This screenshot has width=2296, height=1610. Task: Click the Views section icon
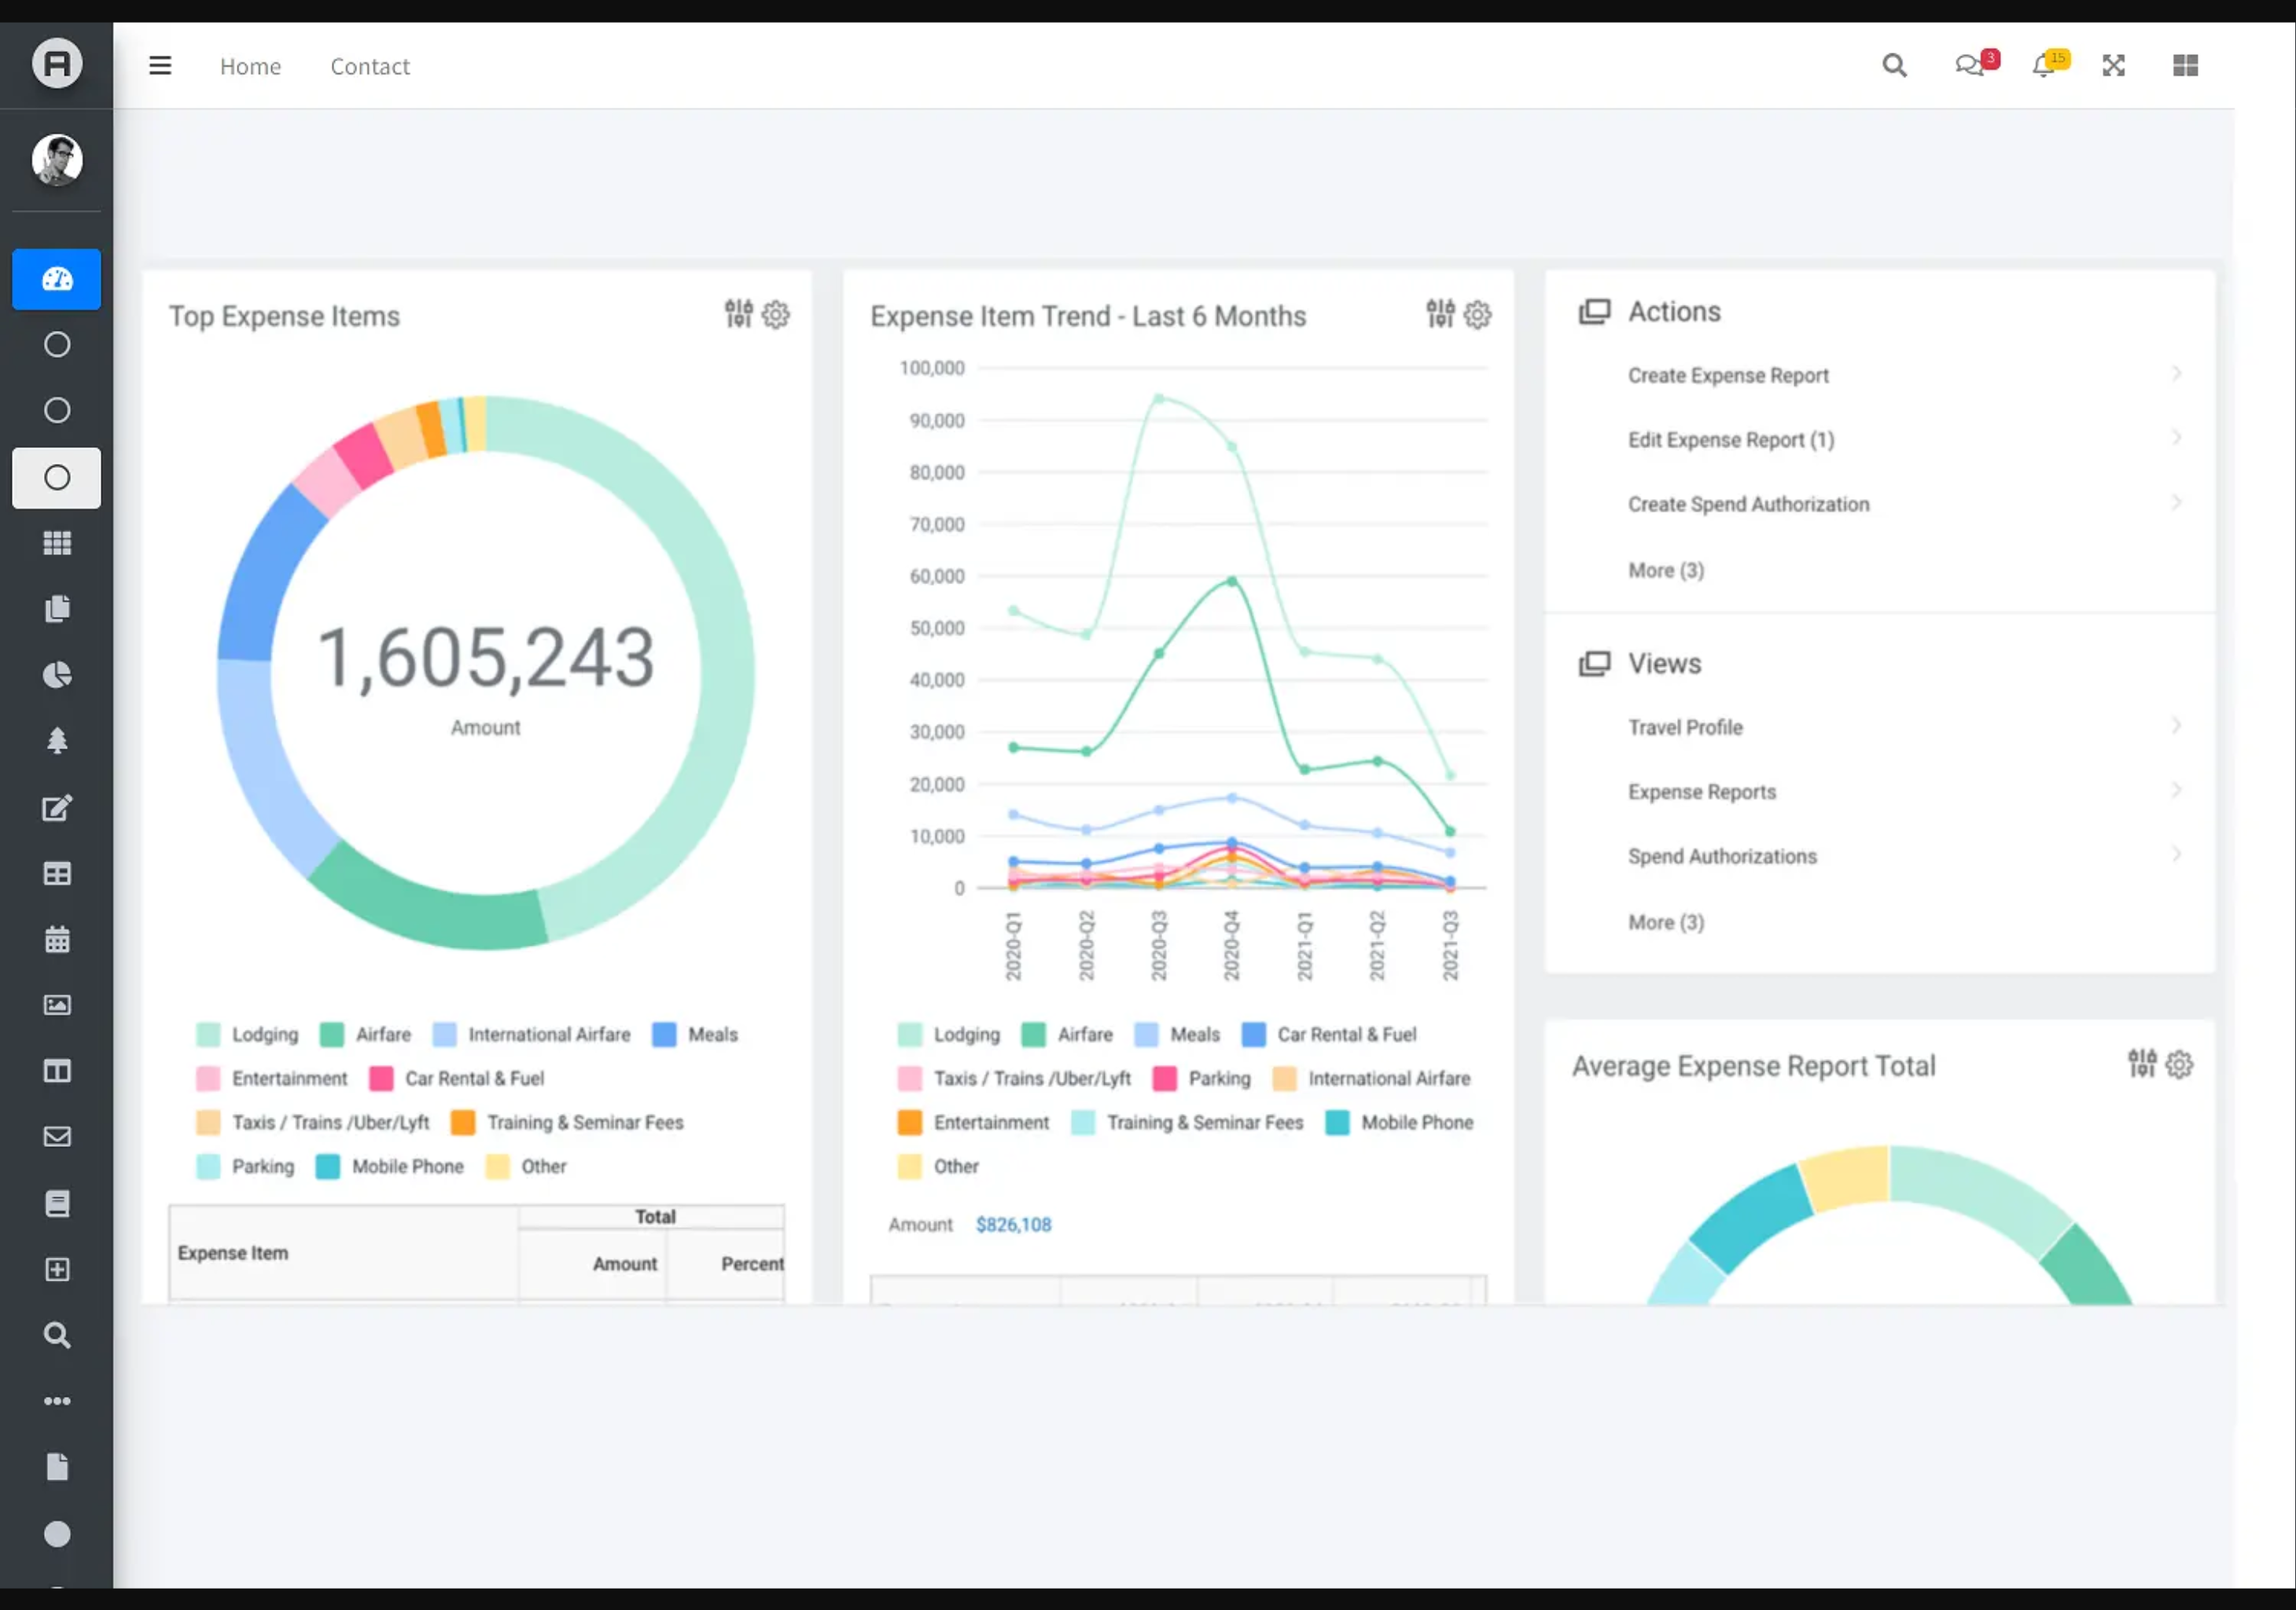[x=1595, y=664]
